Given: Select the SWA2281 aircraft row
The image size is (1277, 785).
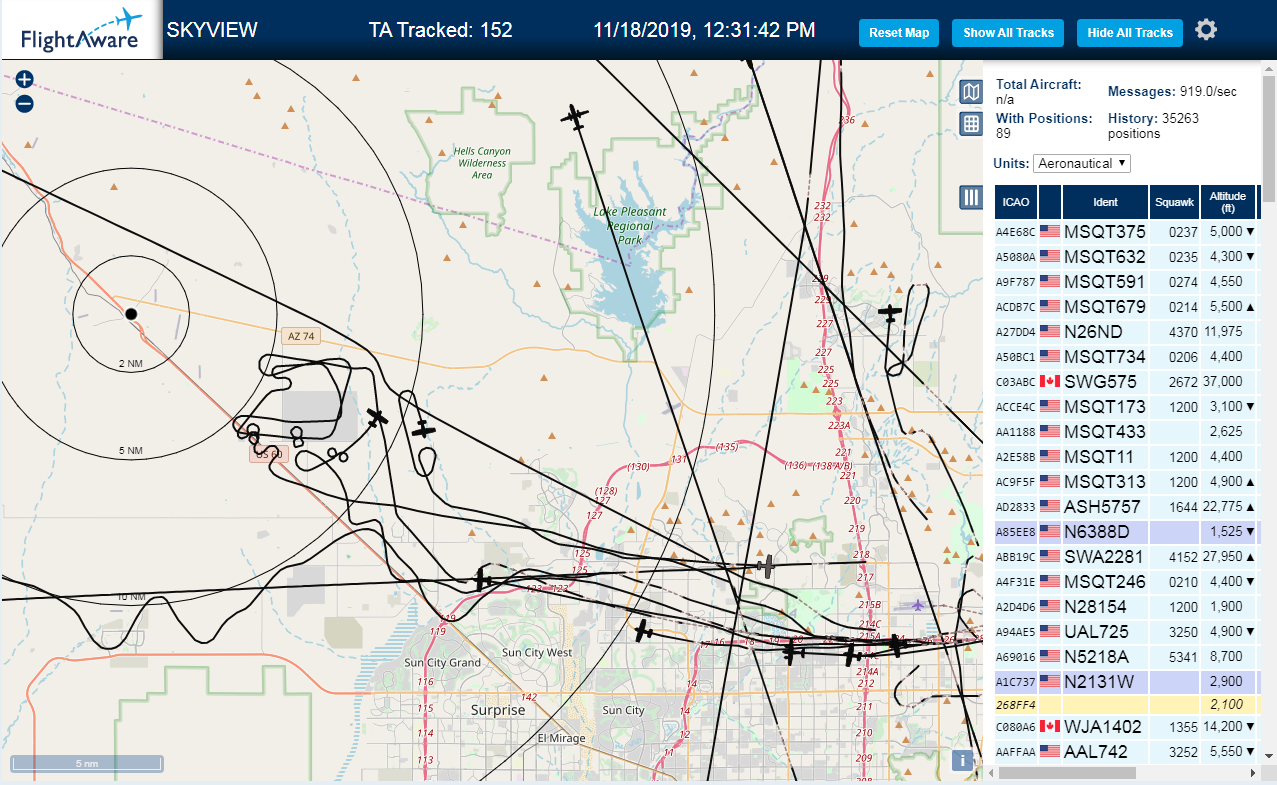Looking at the screenshot, I should [1126, 556].
